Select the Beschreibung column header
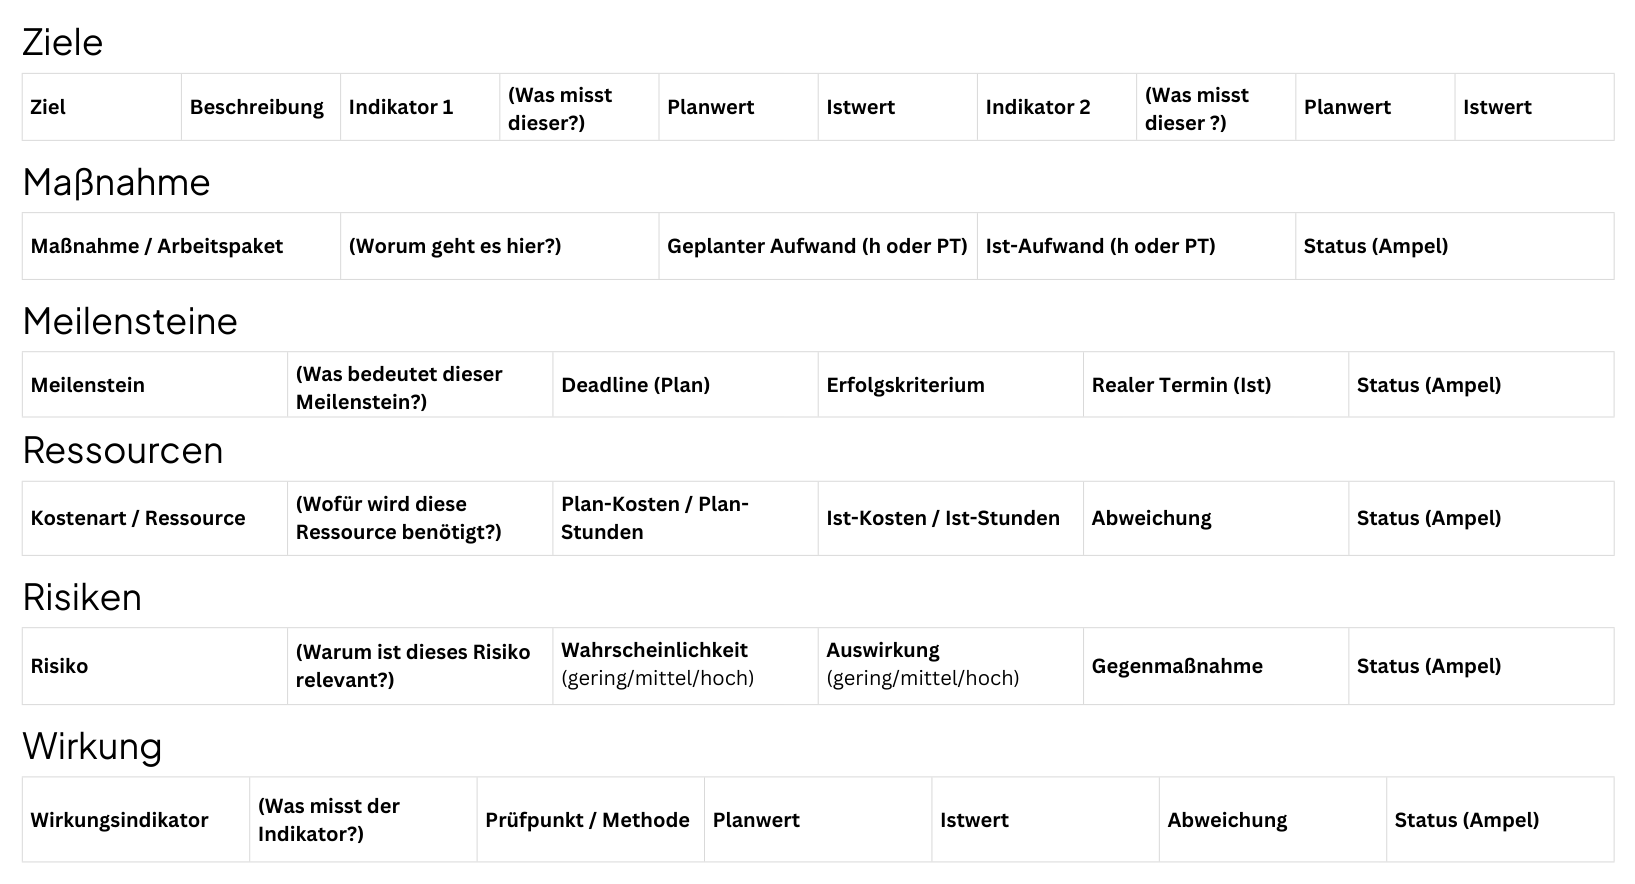This screenshot has height=884, width=1635. click(257, 107)
